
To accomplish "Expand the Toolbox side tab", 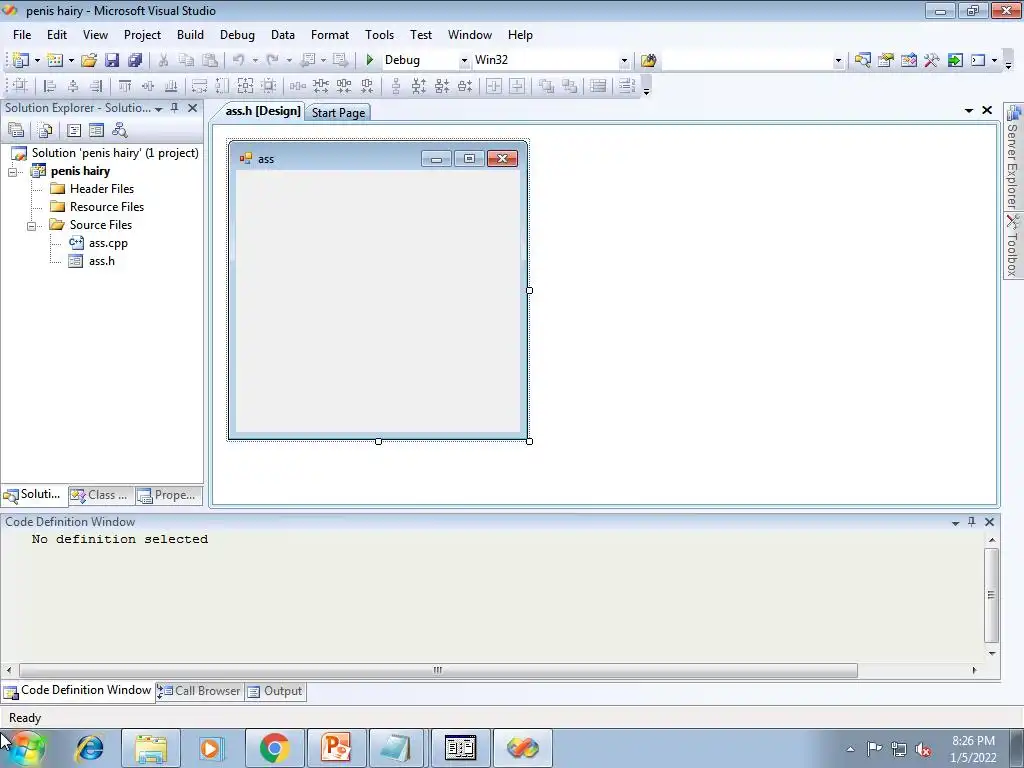I will [1013, 246].
